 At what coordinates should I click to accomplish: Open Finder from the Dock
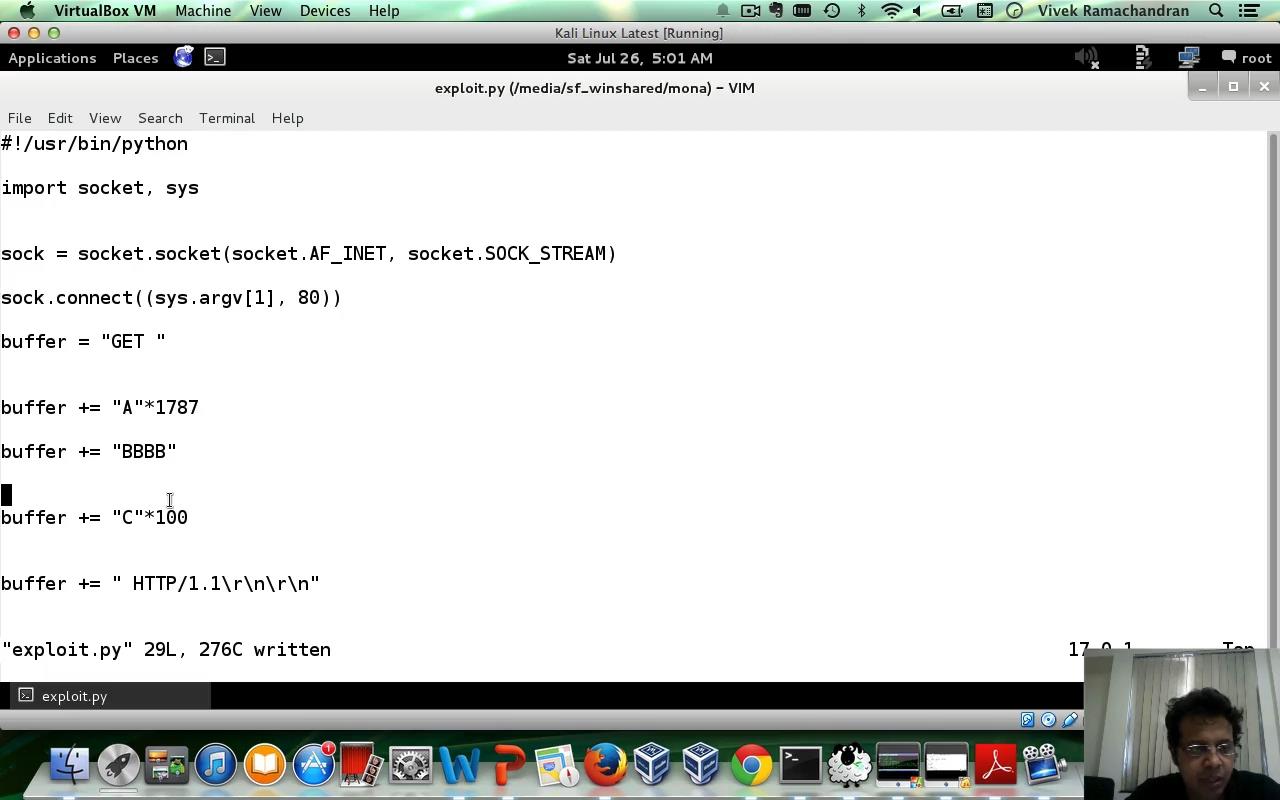pos(69,766)
